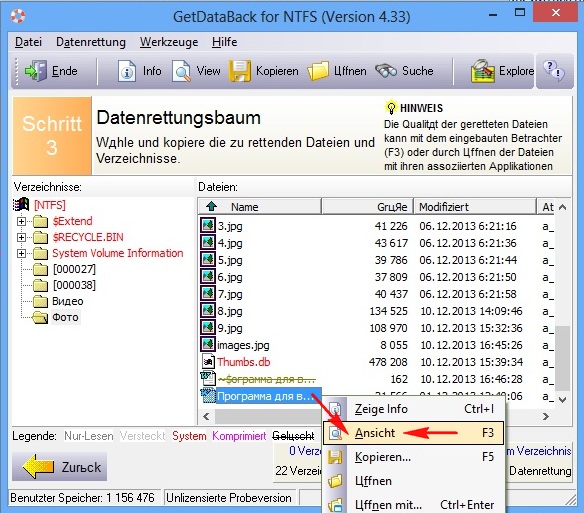Click the date 10.12.2013 16:45:26
Image resolution: width=584 pixels, height=513 pixels.
(x=472, y=345)
